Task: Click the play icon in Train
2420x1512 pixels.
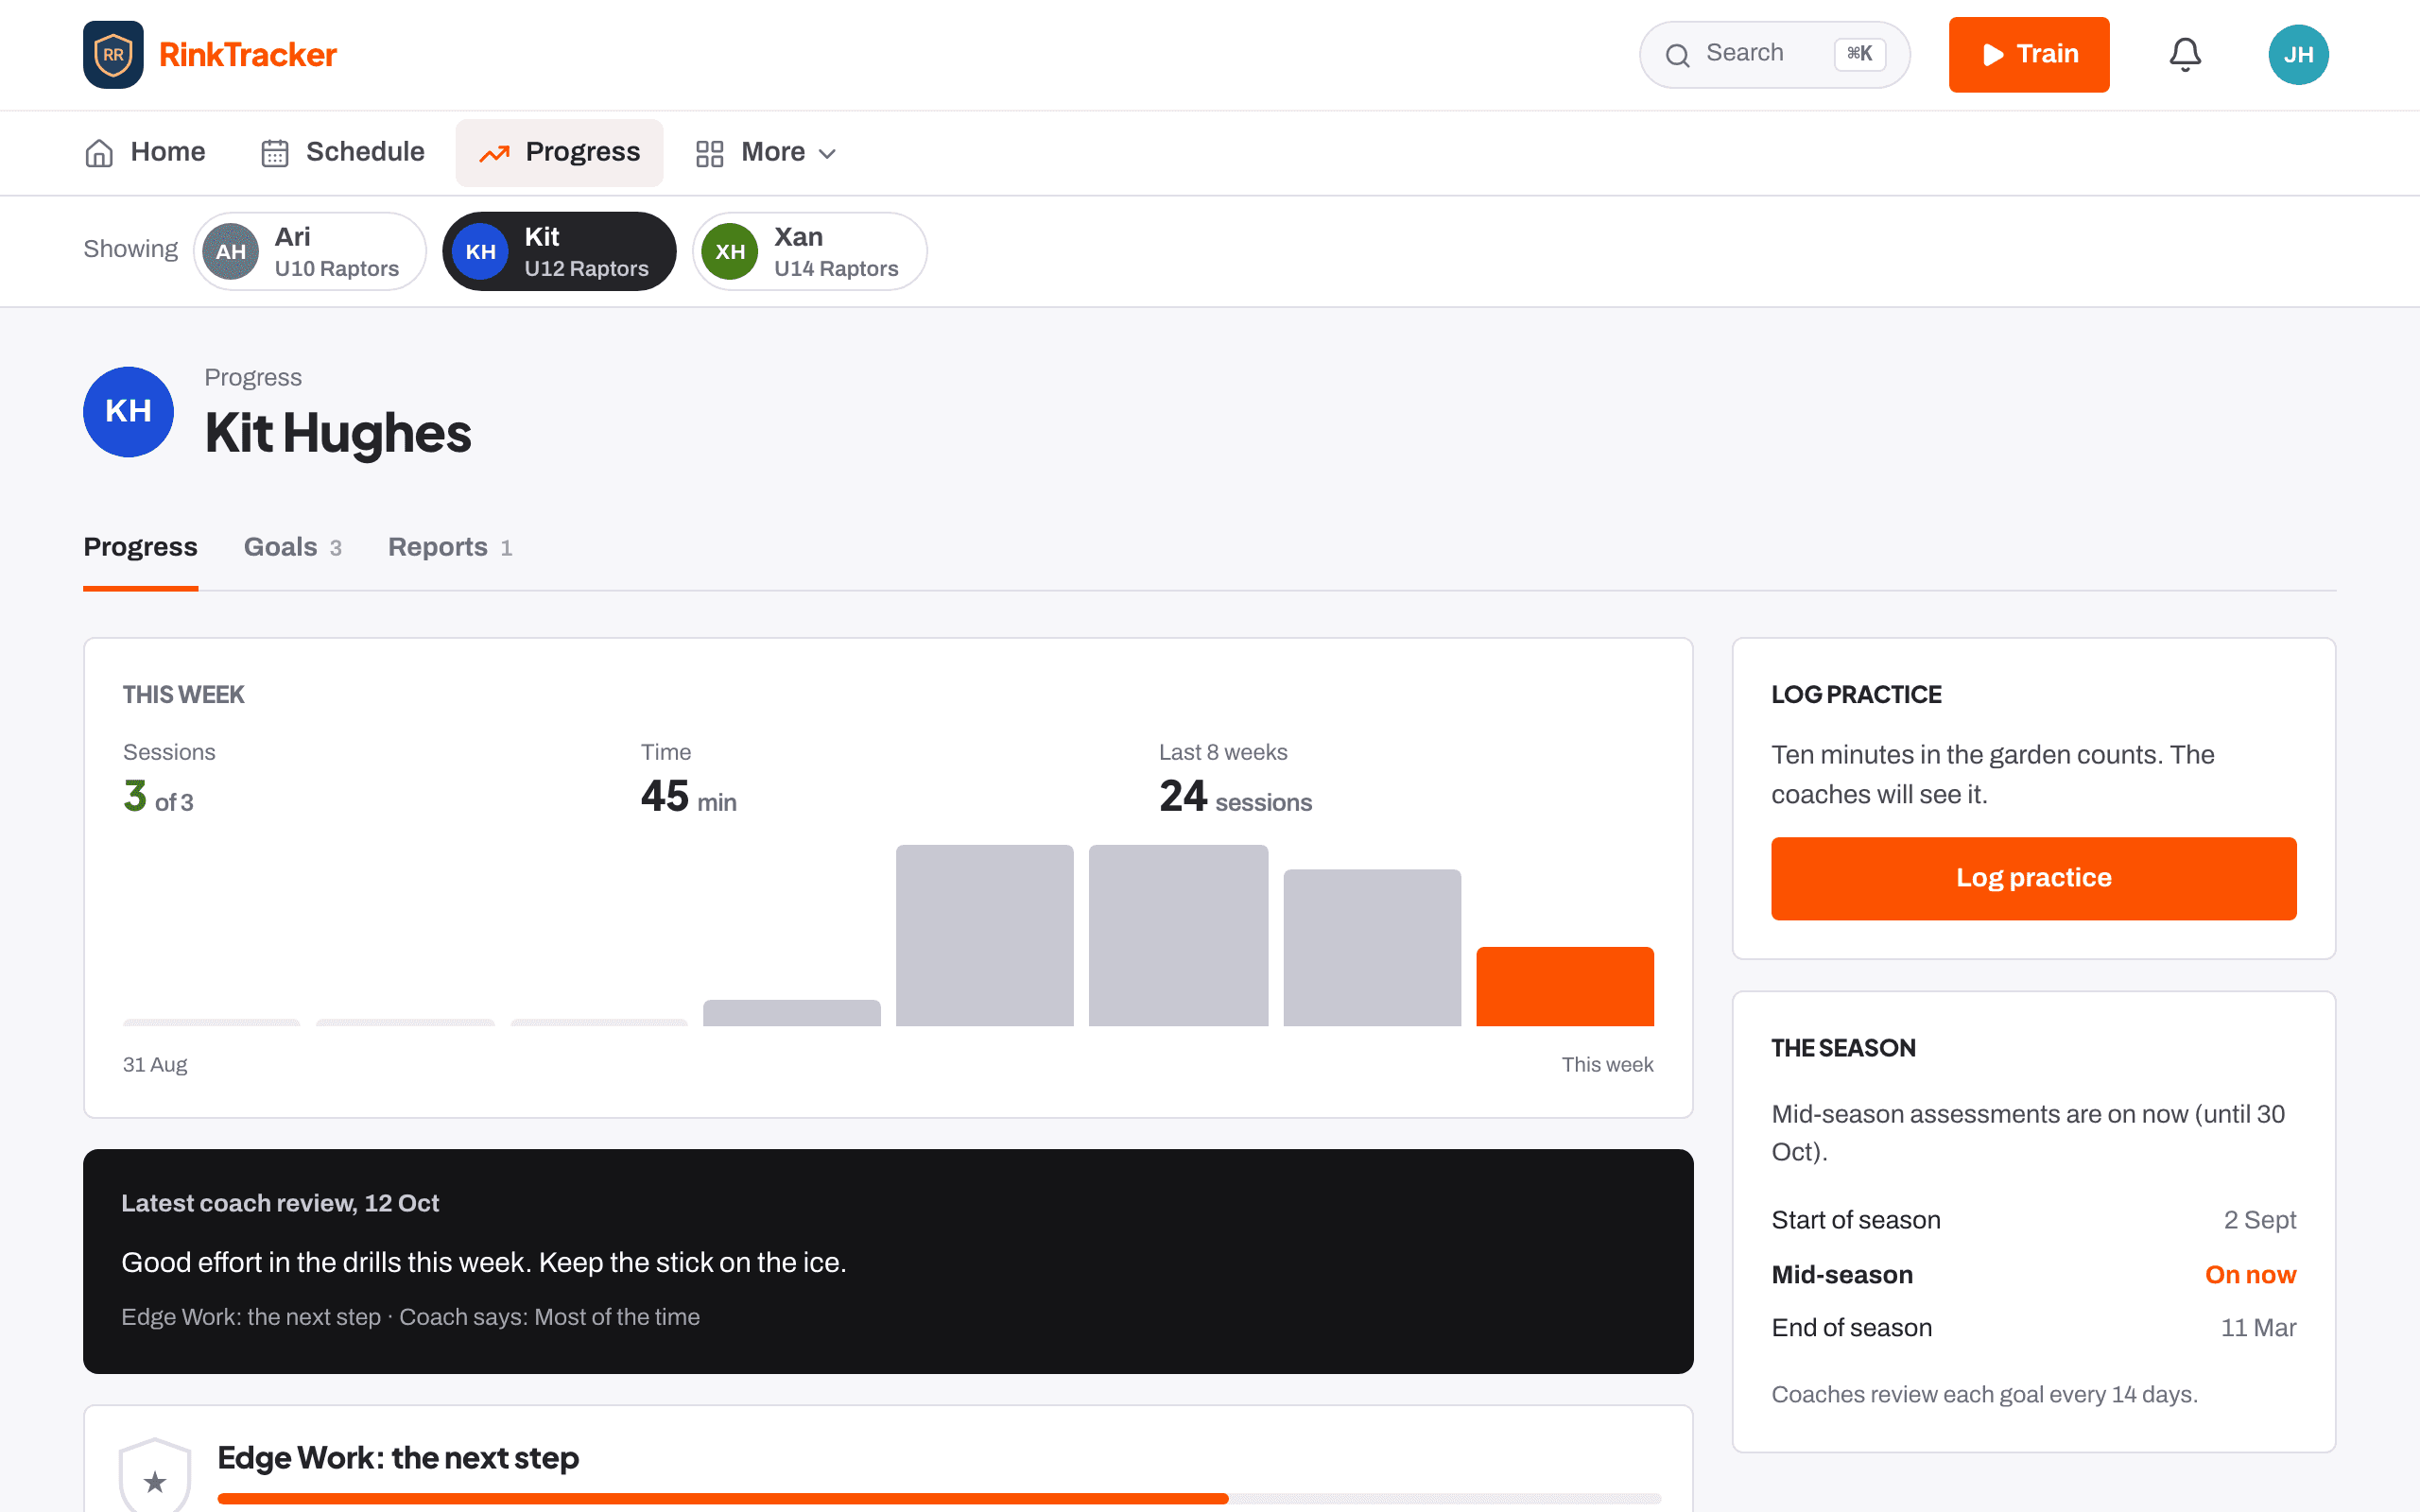Action: (1993, 54)
